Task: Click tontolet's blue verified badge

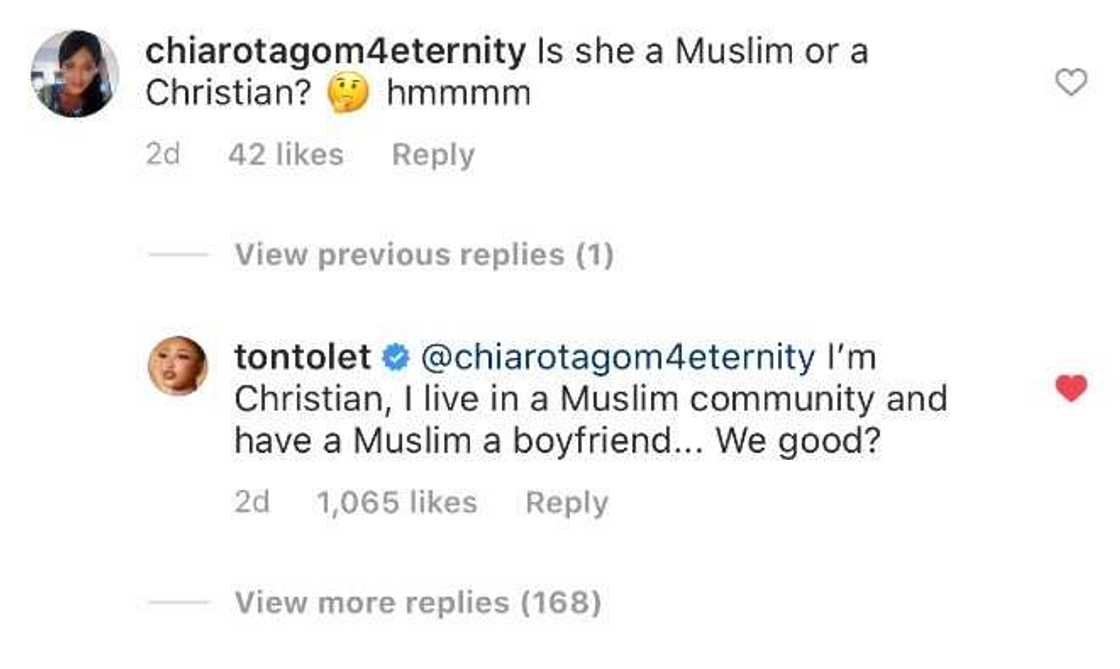Action: click(397, 357)
